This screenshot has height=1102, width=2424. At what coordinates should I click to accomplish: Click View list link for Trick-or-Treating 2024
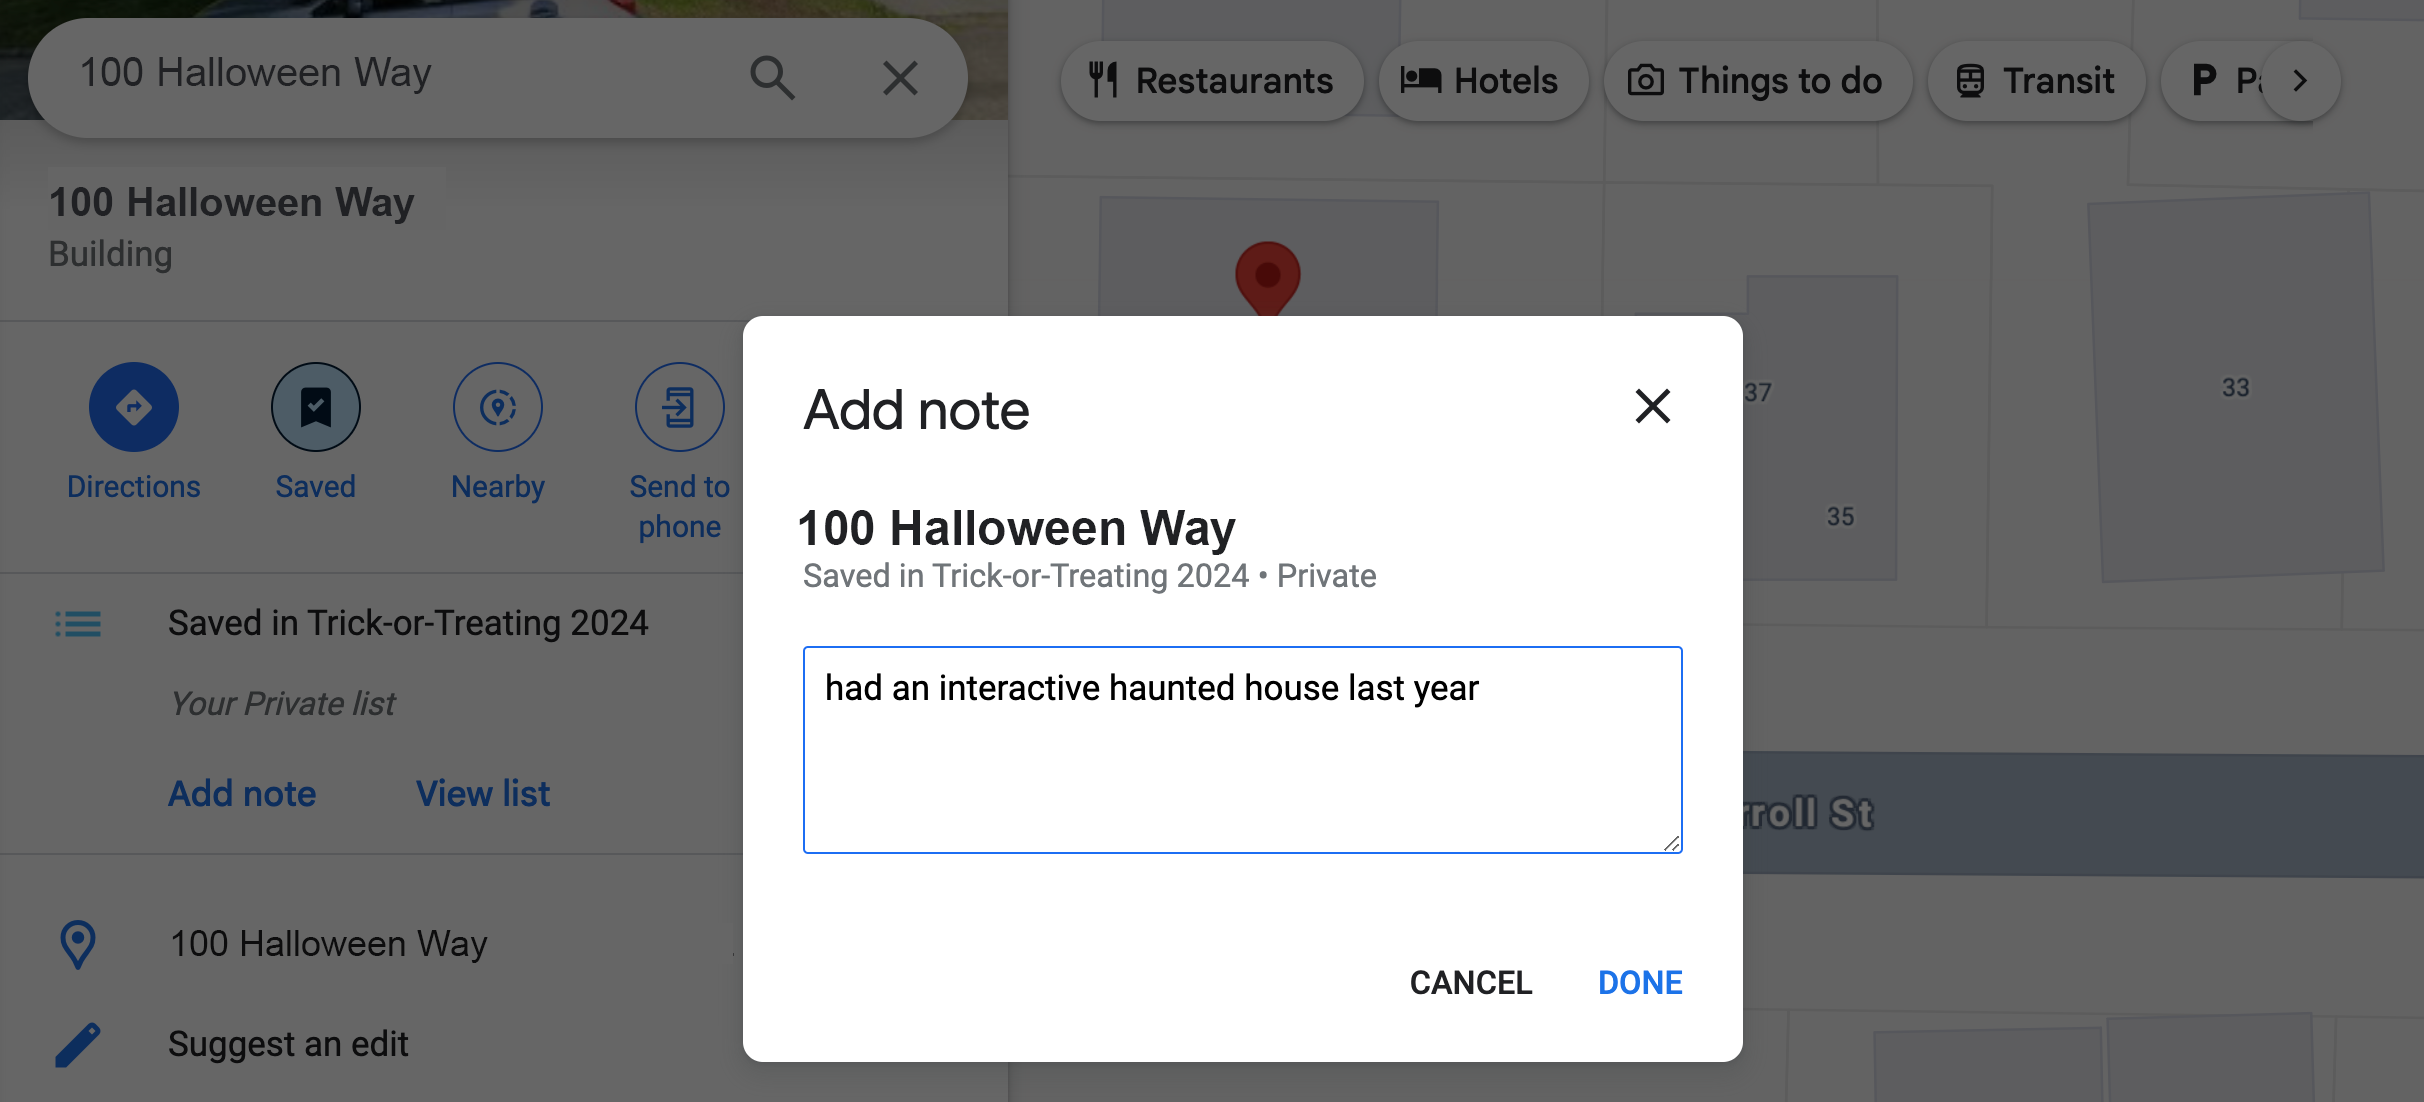tap(482, 793)
